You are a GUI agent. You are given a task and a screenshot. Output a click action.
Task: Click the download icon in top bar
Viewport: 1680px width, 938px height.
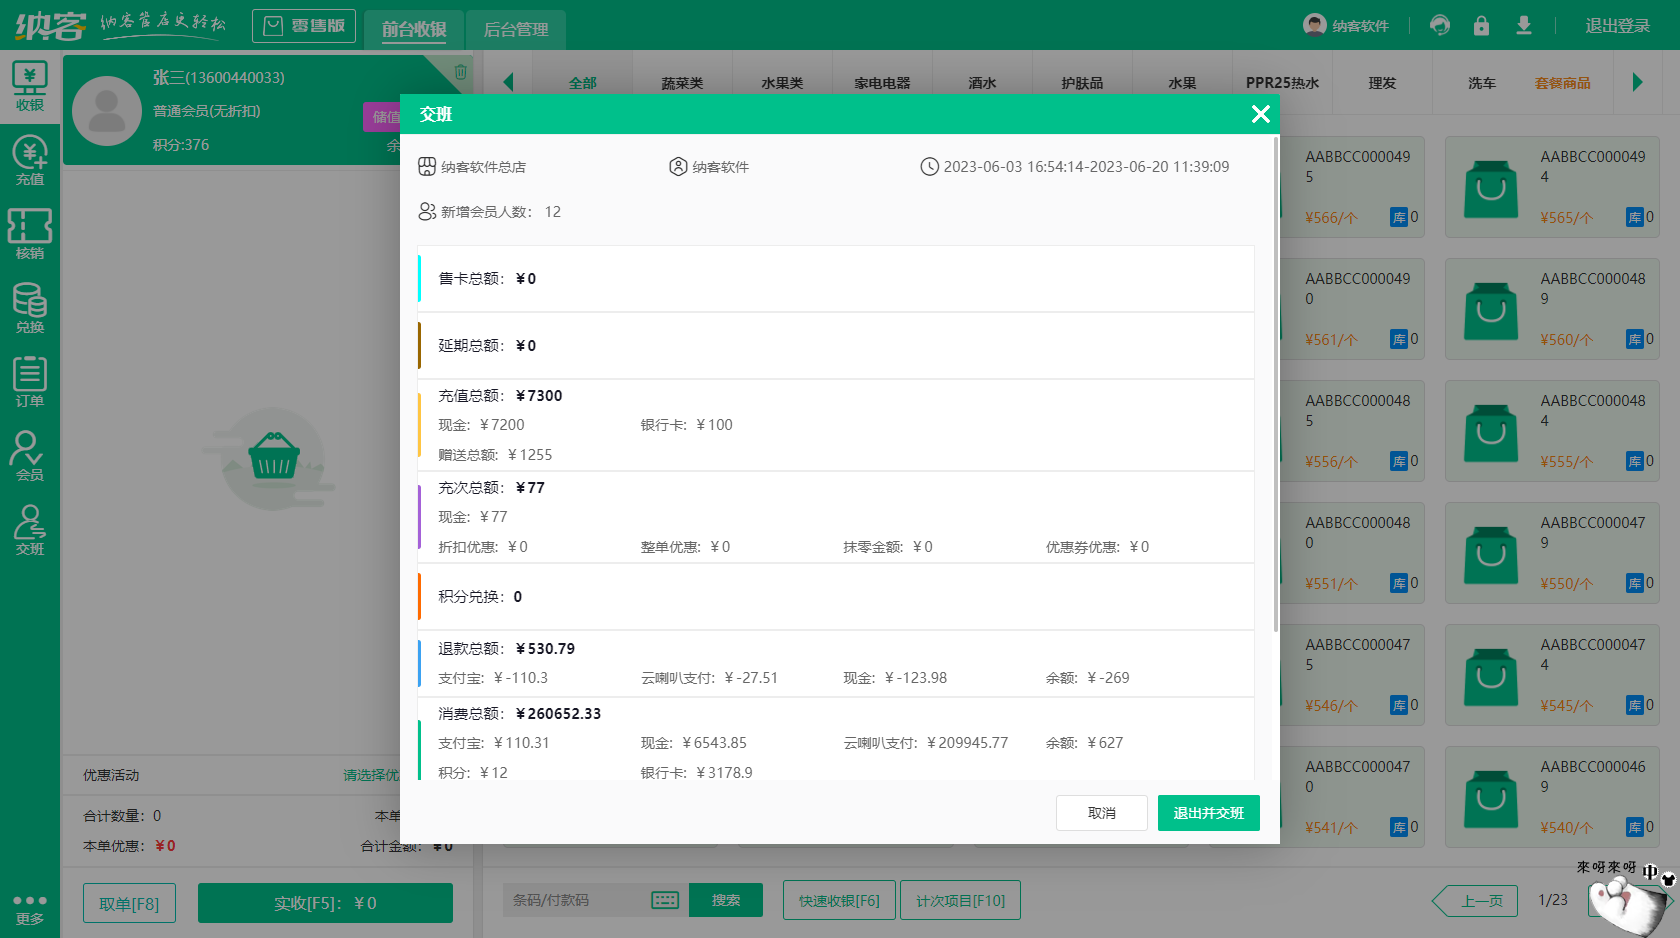(1523, 26)
